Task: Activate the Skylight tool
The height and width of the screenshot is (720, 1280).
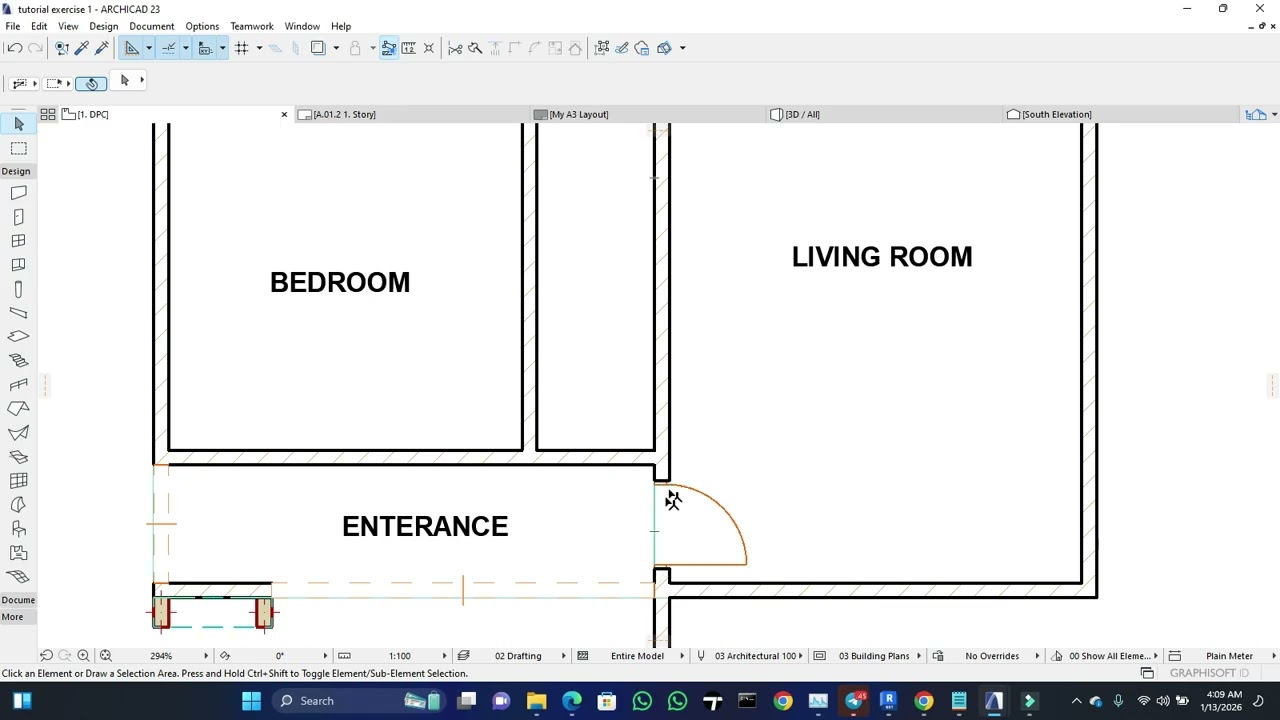Action: coord(18,457)
